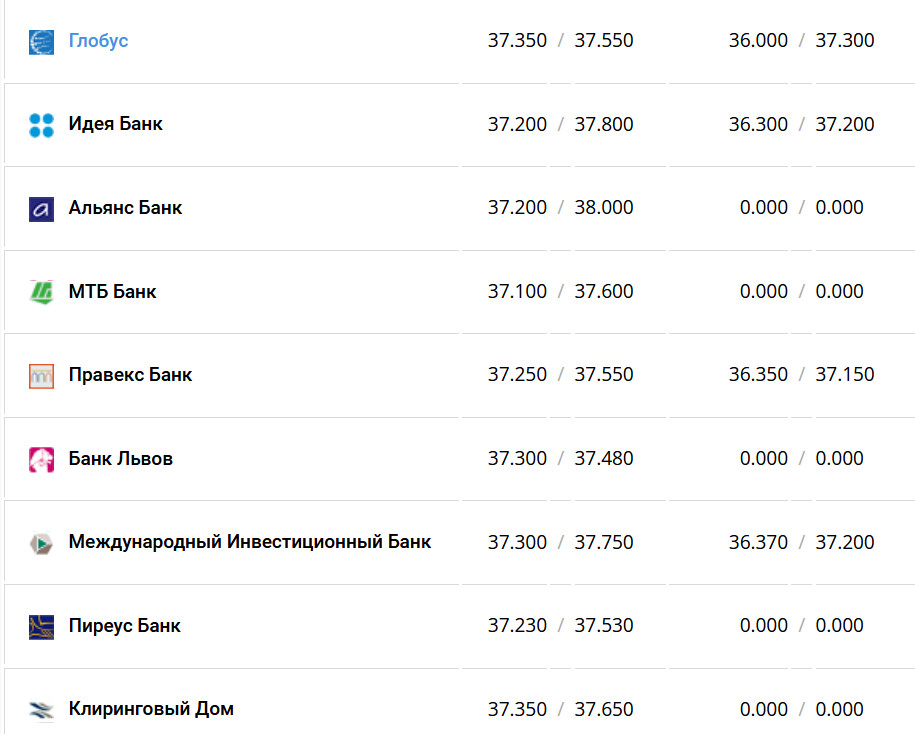Image resolution: width=915 pixels, height=734 pixels.
Task: Click the Глобус bank logo icon
Action: coord(41,42)
